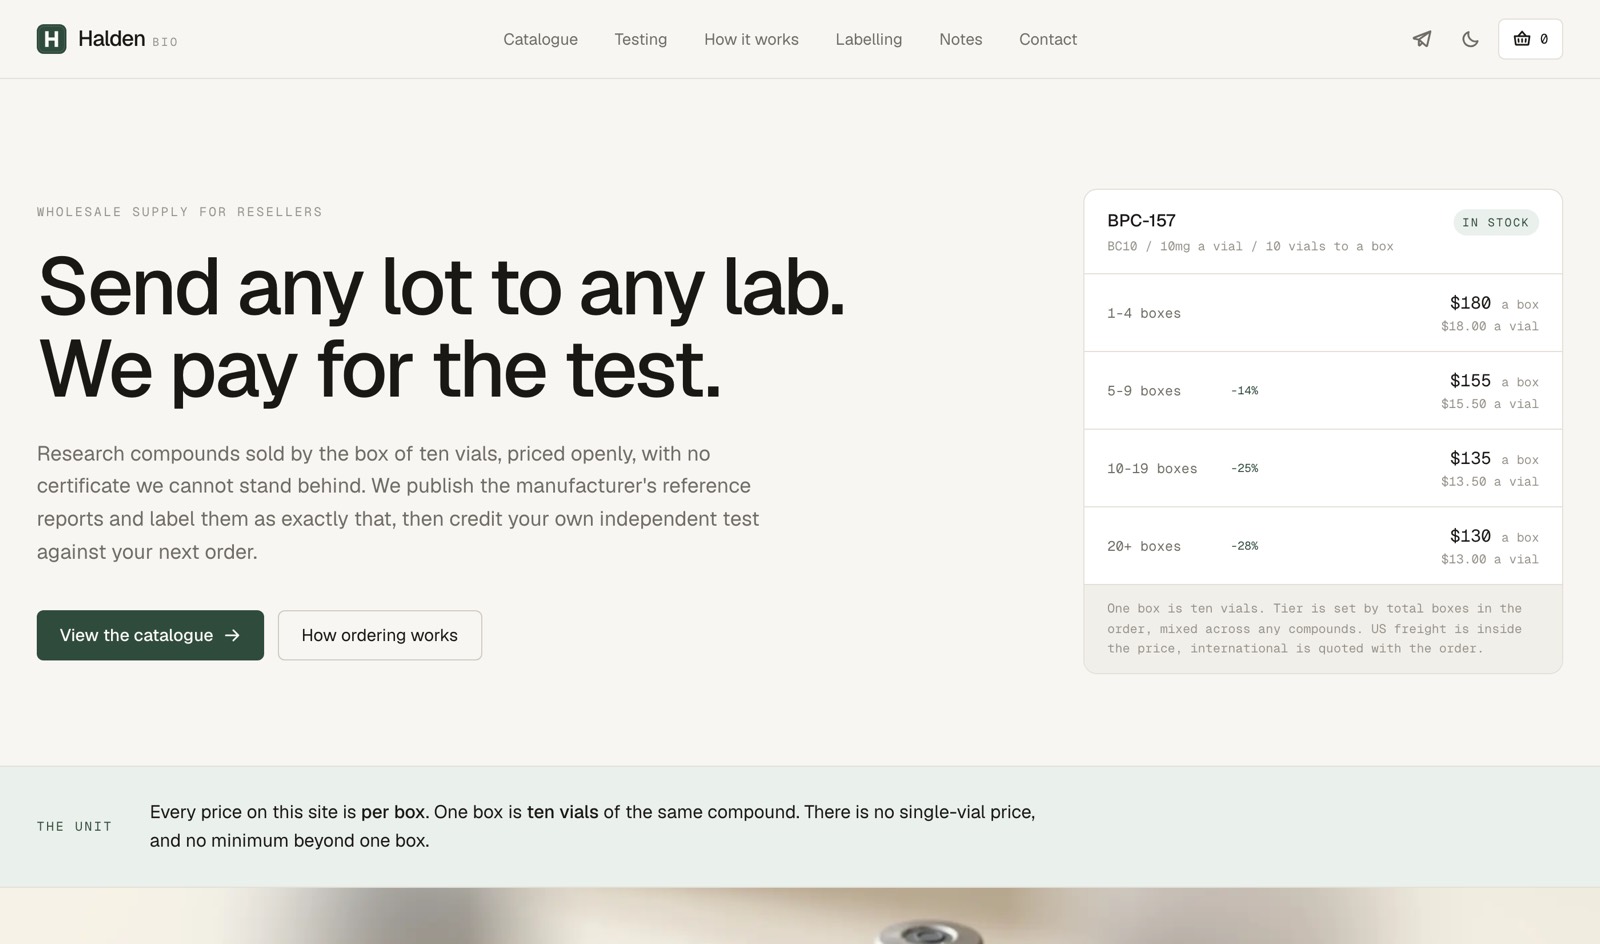Open the basket showing 0 items
Screen dimensions: 1600x944
coord(1530,39)
